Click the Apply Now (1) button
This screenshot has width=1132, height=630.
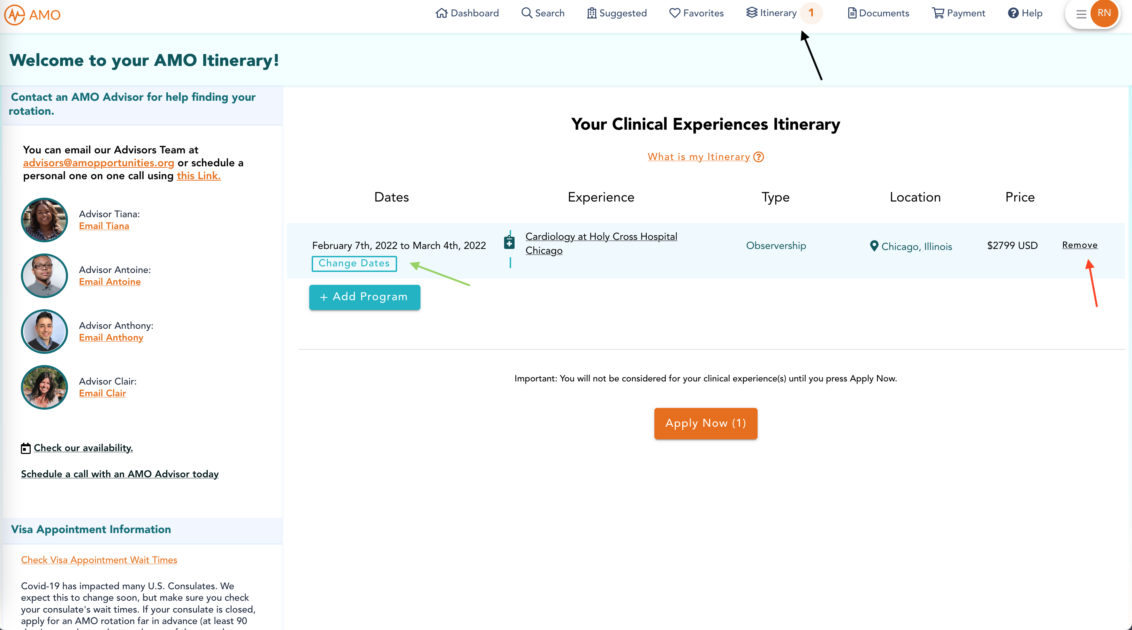point(705,424)
